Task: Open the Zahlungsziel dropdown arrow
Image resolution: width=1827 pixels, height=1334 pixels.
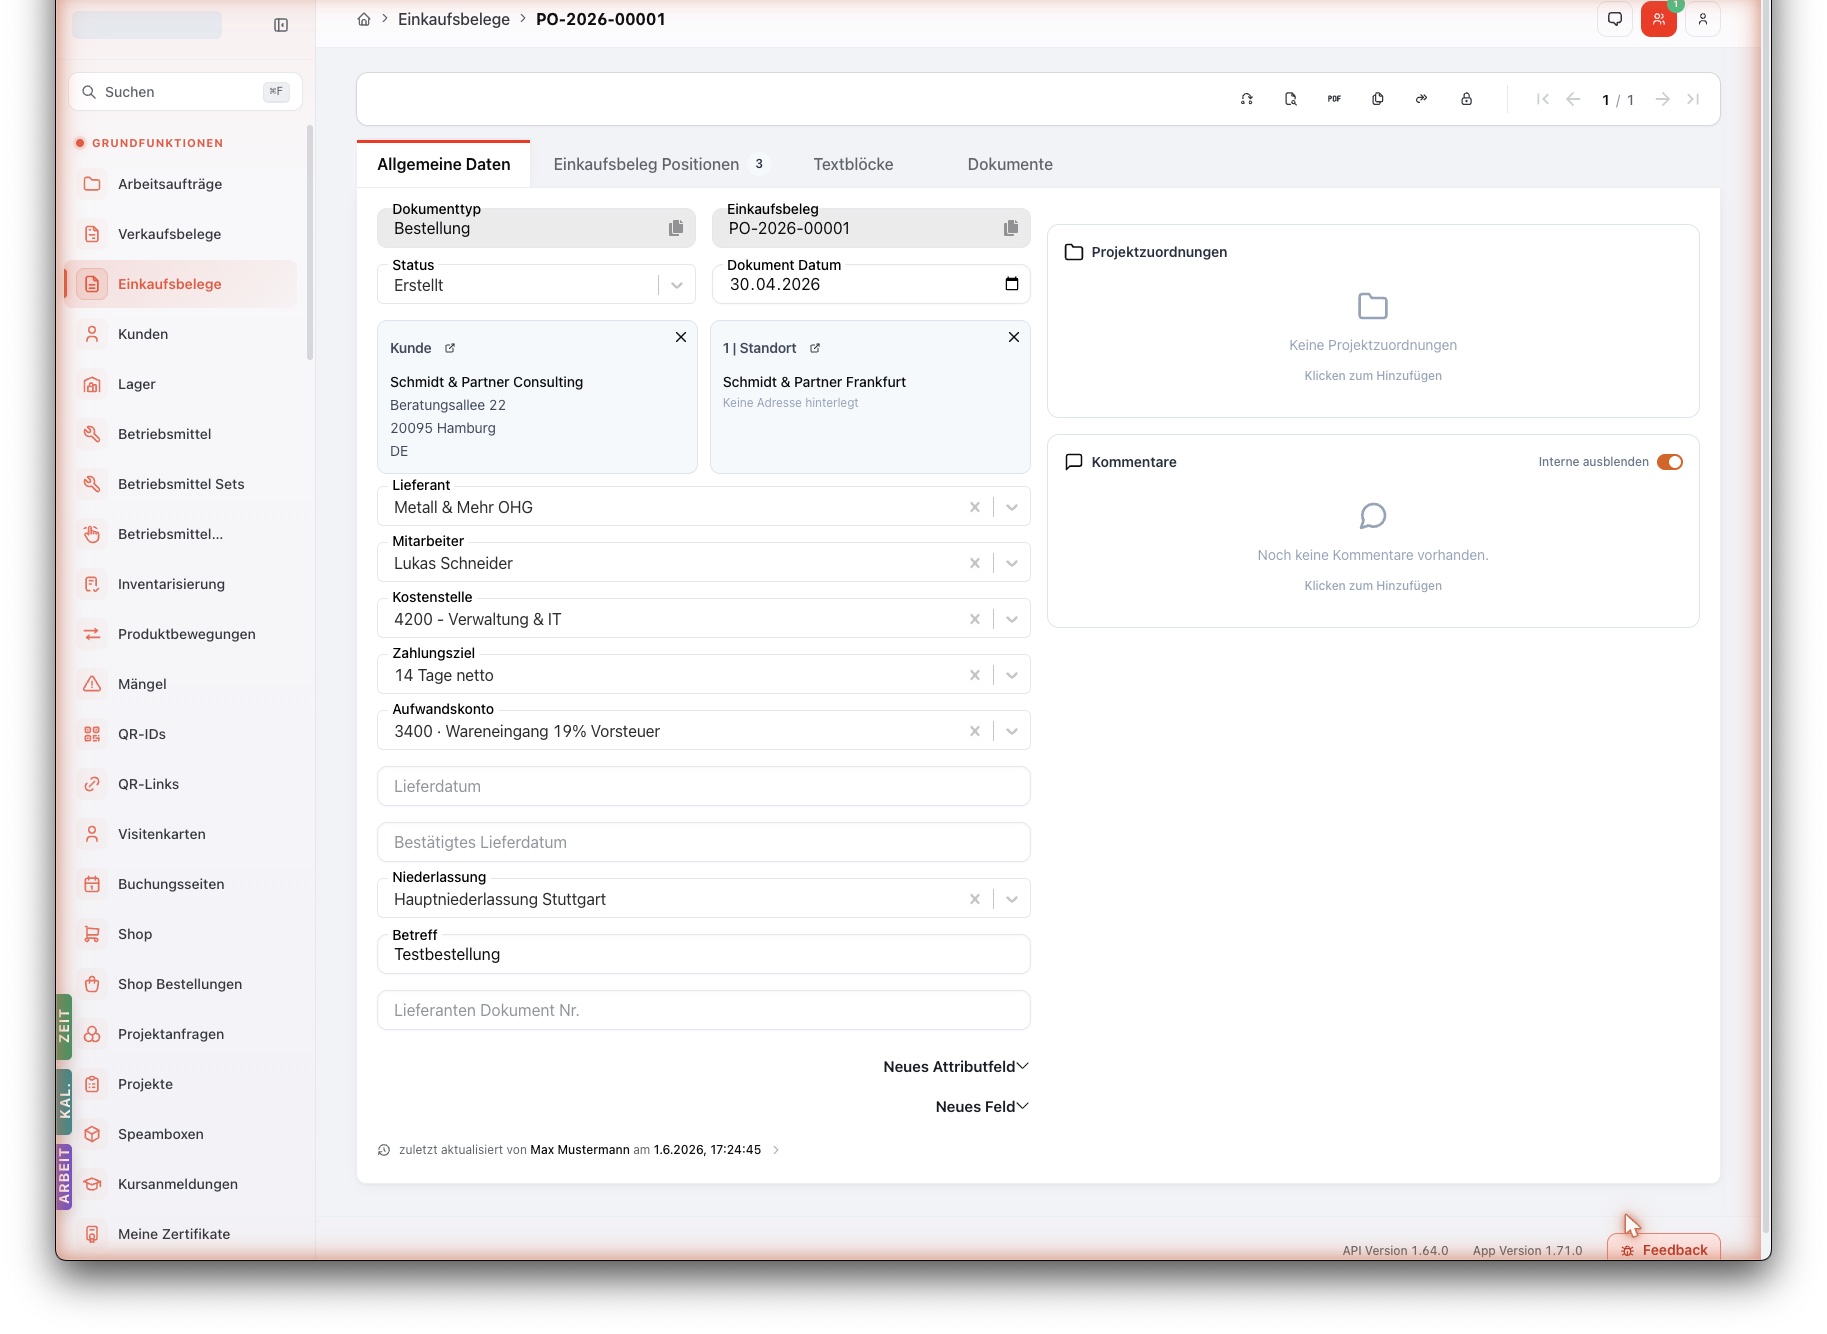Action: (1012, 675)
